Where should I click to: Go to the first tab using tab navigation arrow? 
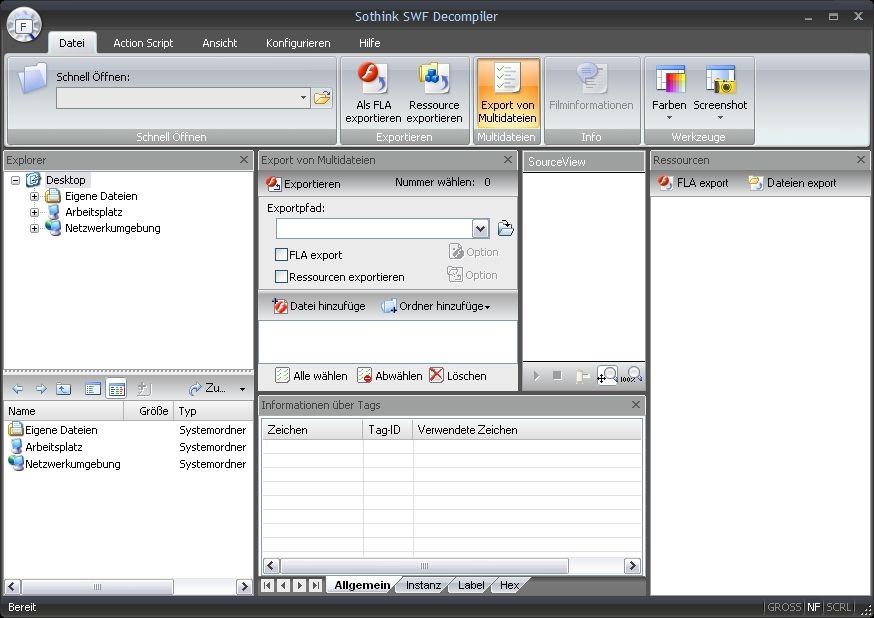268,585
